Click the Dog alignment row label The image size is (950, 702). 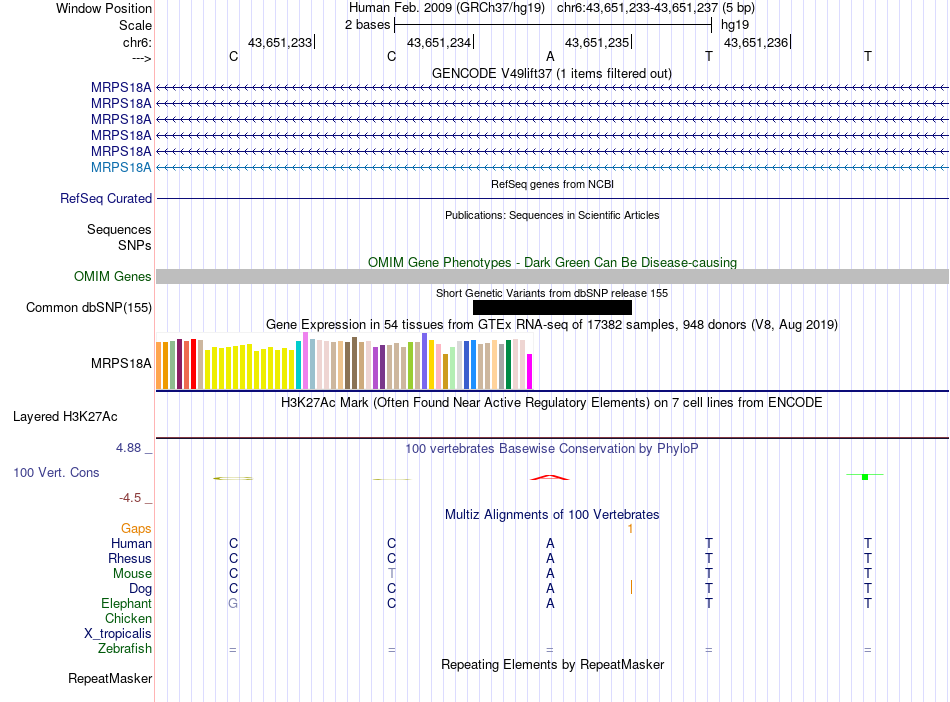(x=140, y=589)
